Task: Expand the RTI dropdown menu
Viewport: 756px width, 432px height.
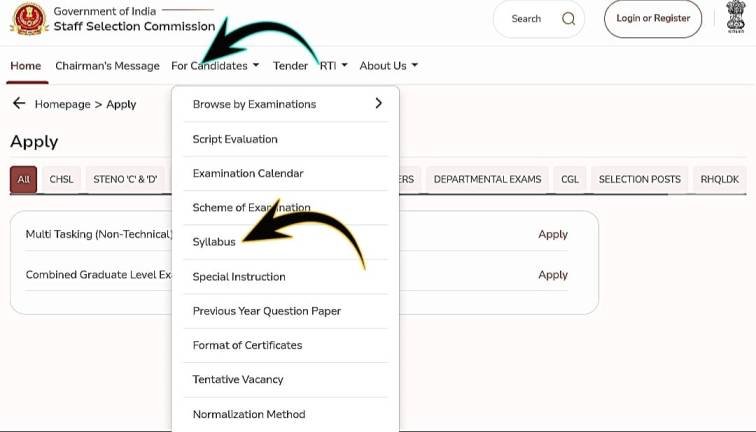Action: (333, 66)
